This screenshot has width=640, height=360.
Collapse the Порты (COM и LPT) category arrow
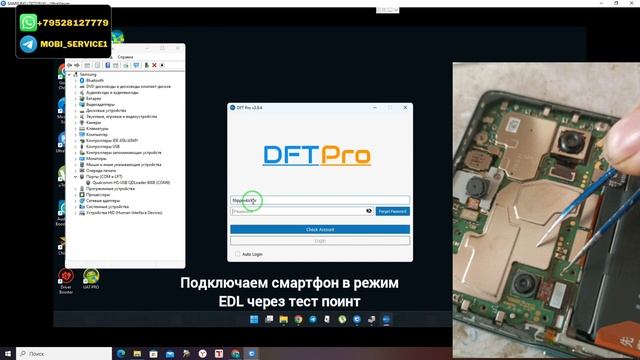[76, 177]
